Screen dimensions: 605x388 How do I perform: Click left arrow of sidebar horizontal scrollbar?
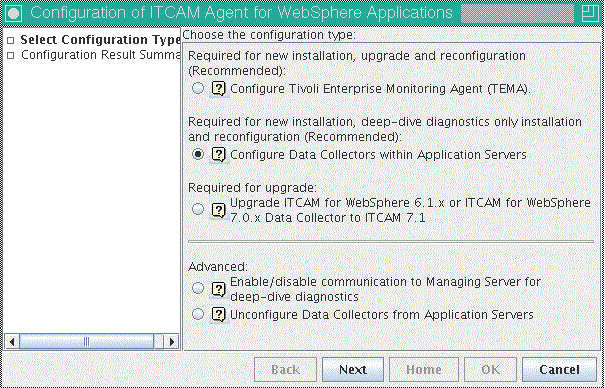(12, 342)
